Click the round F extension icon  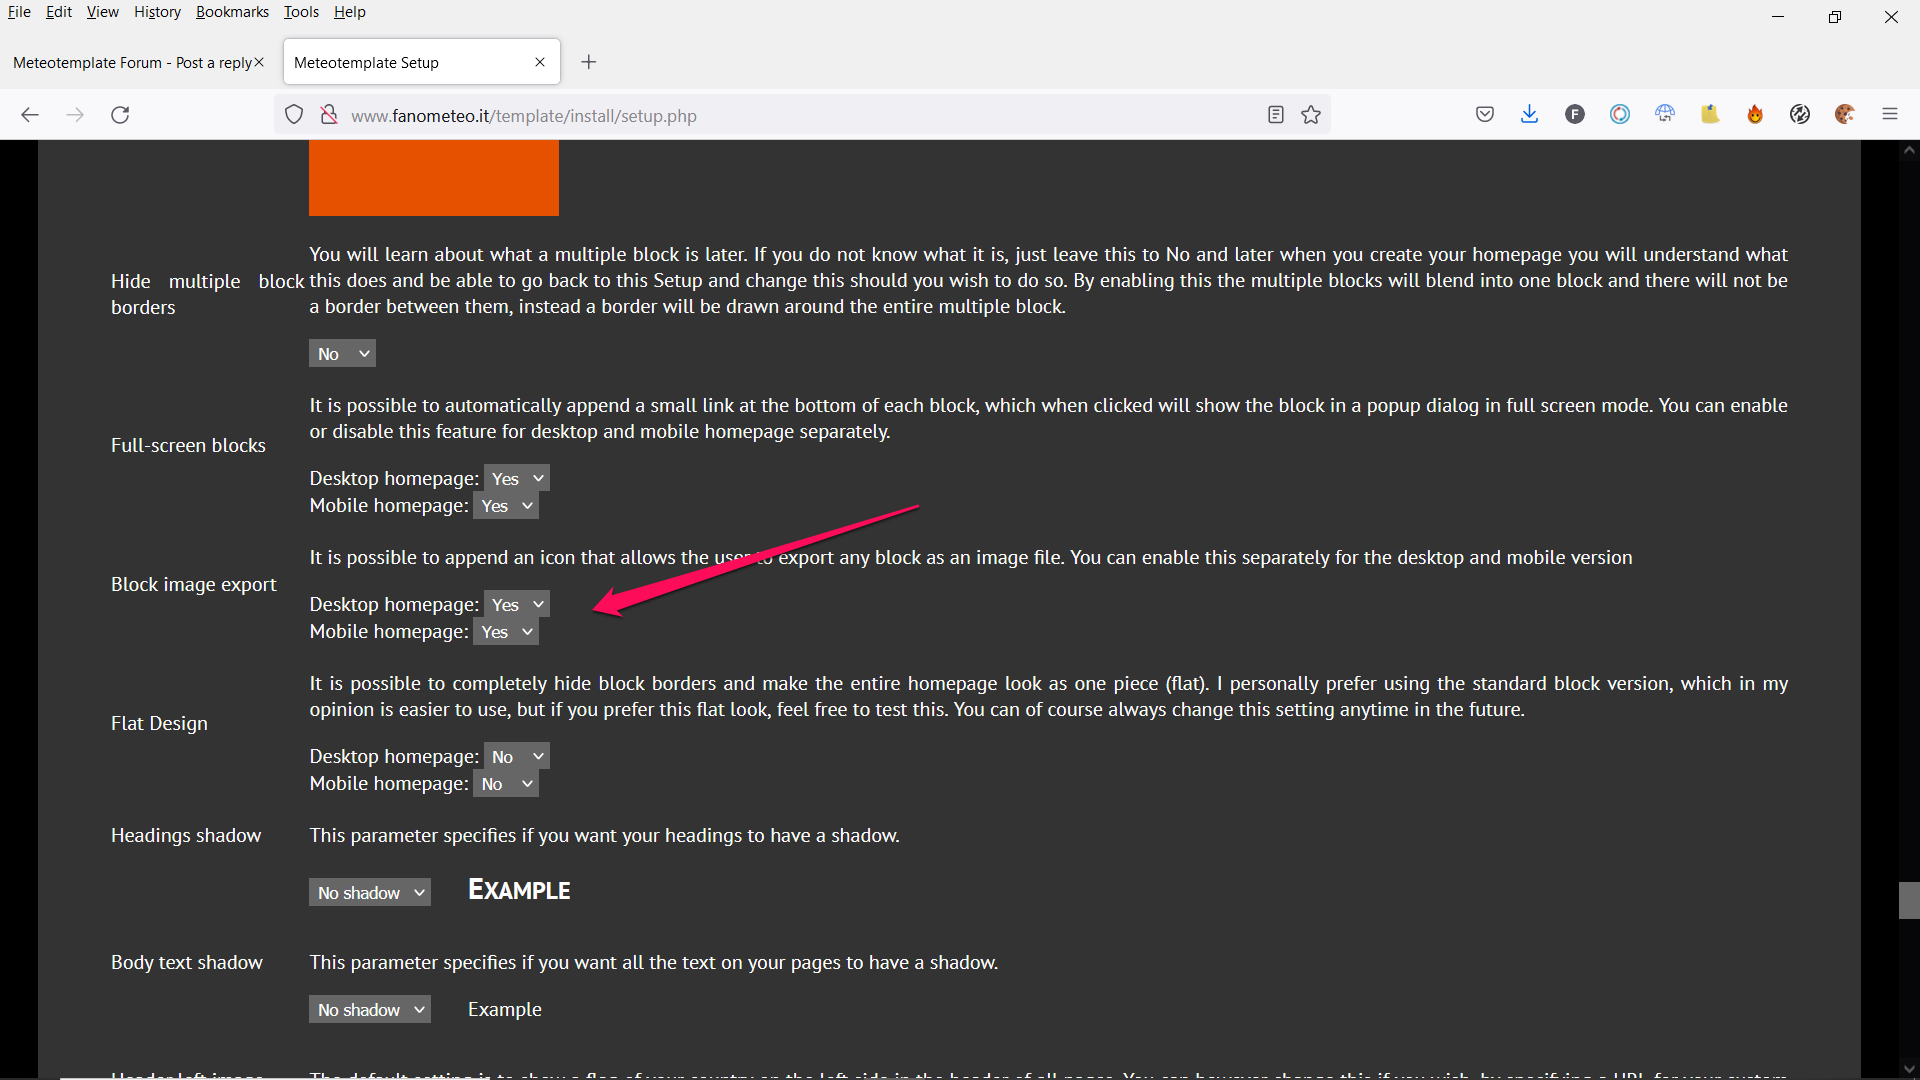[1575, 115]
